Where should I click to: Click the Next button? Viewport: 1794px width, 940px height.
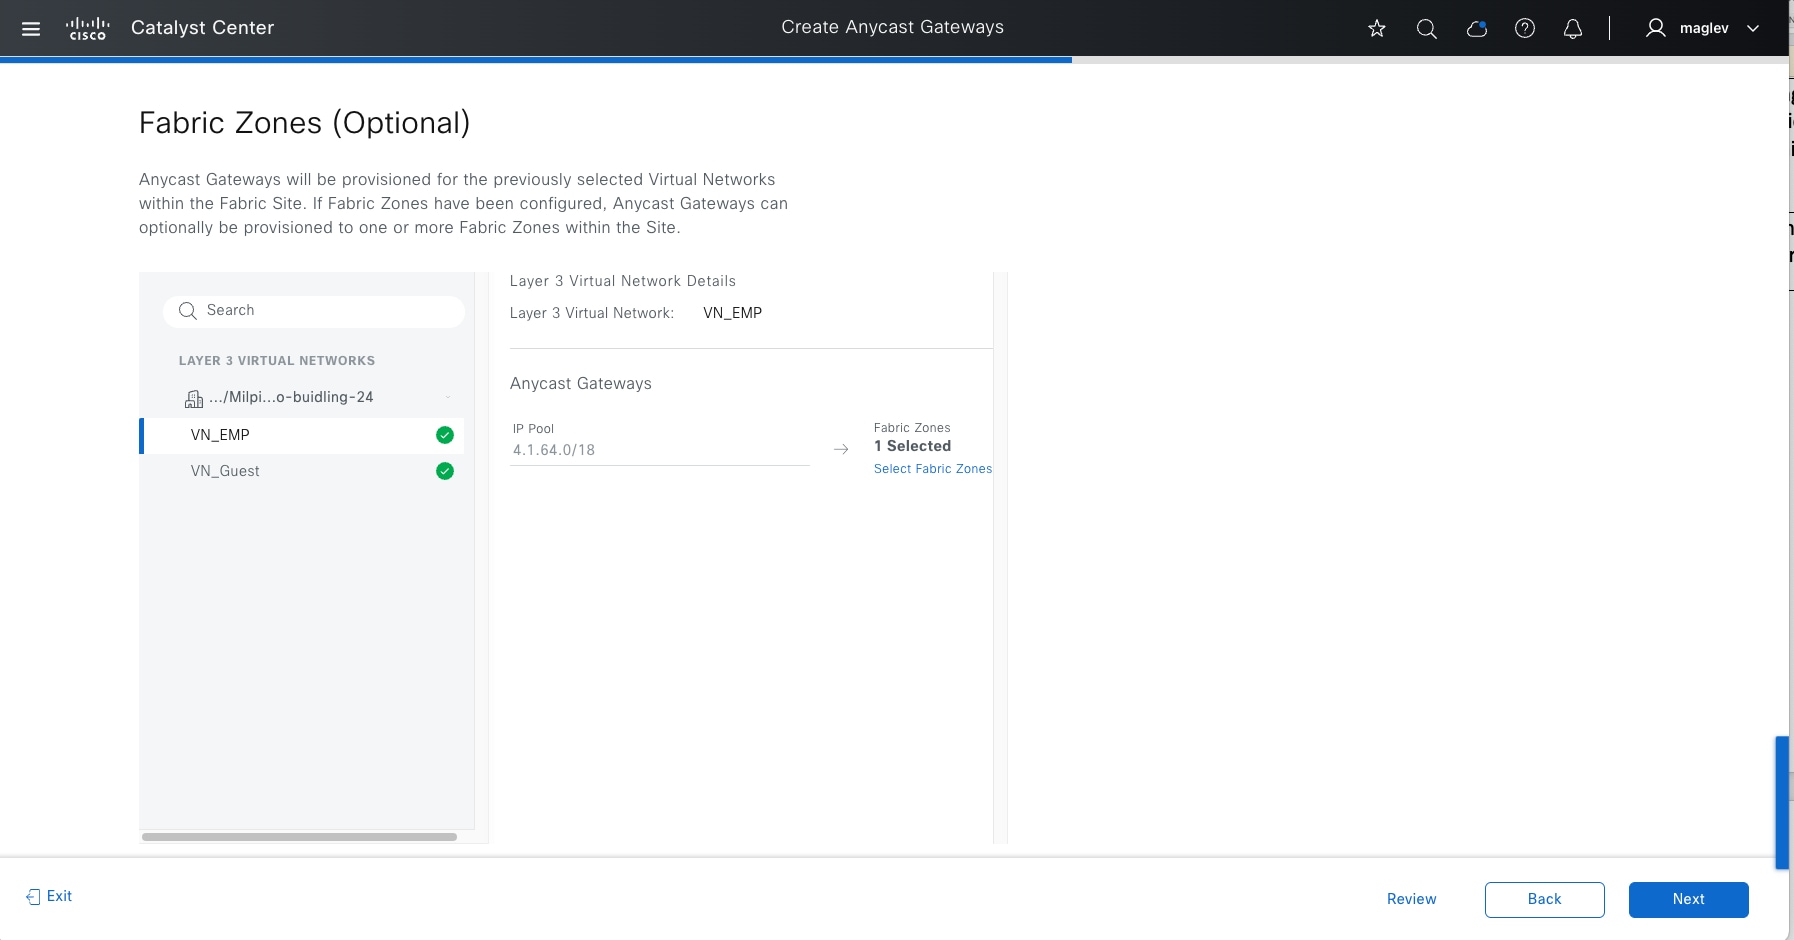pos(1688,899)
